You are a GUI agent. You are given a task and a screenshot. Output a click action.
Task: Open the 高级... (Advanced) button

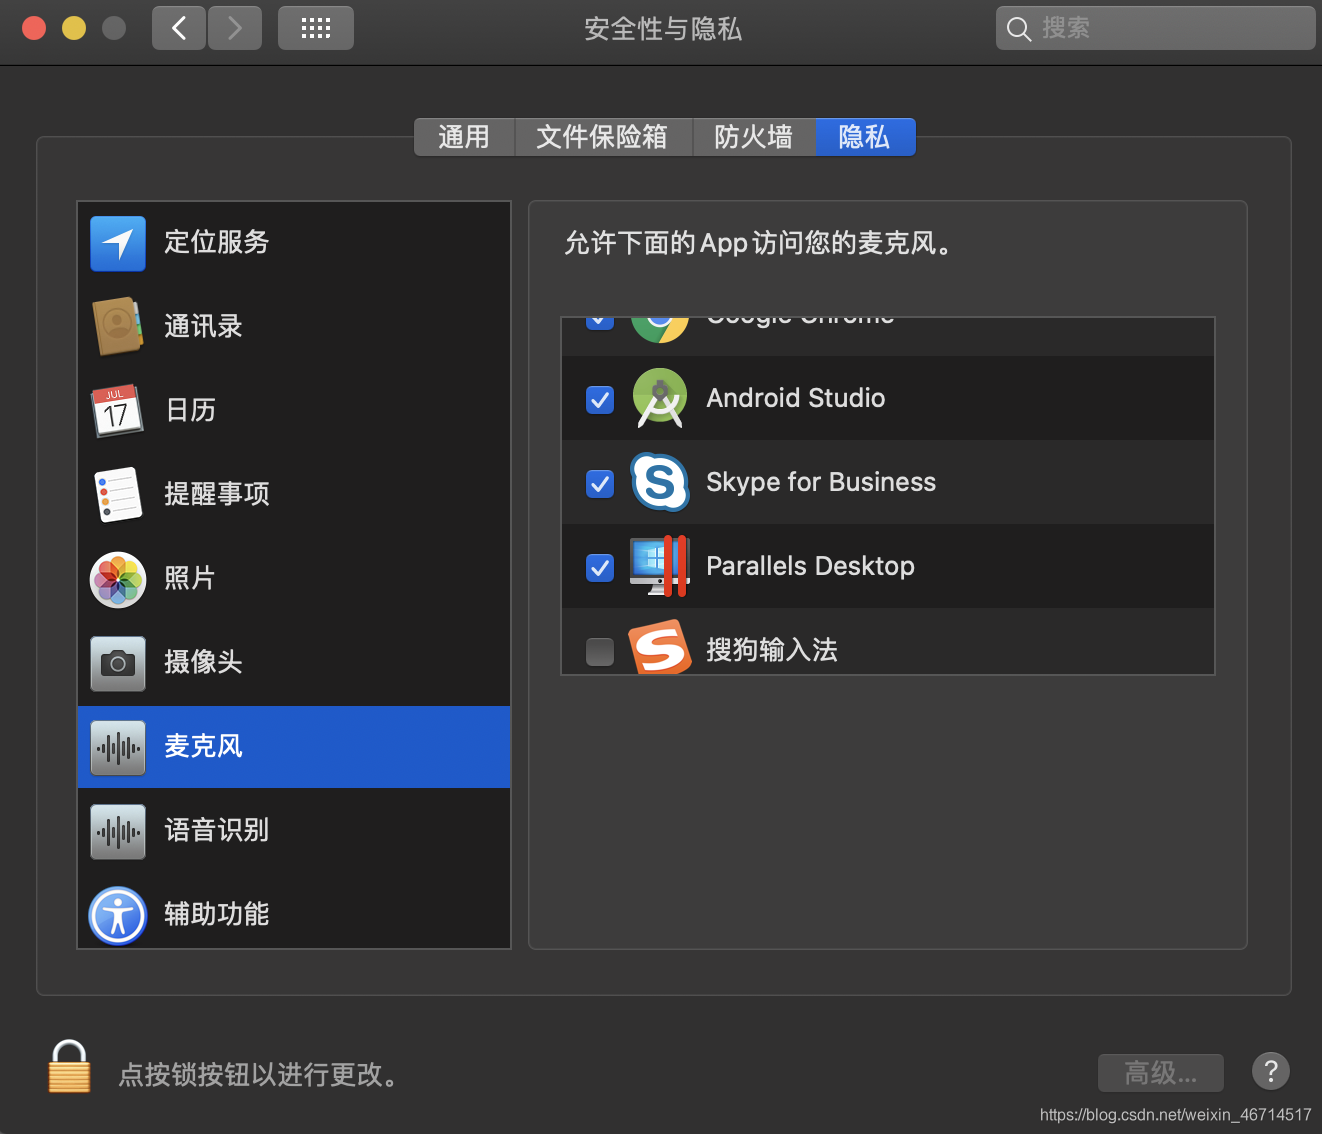1161,1073
